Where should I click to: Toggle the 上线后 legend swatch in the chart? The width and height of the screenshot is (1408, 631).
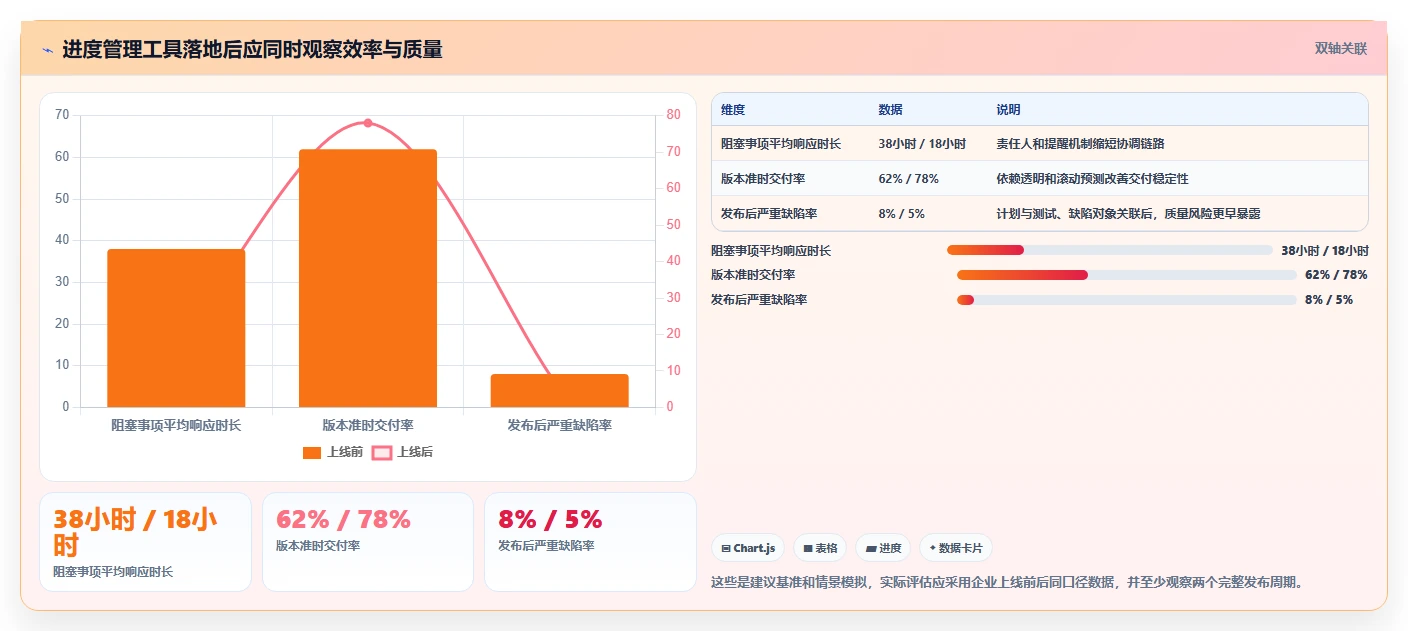click(382, 452)
